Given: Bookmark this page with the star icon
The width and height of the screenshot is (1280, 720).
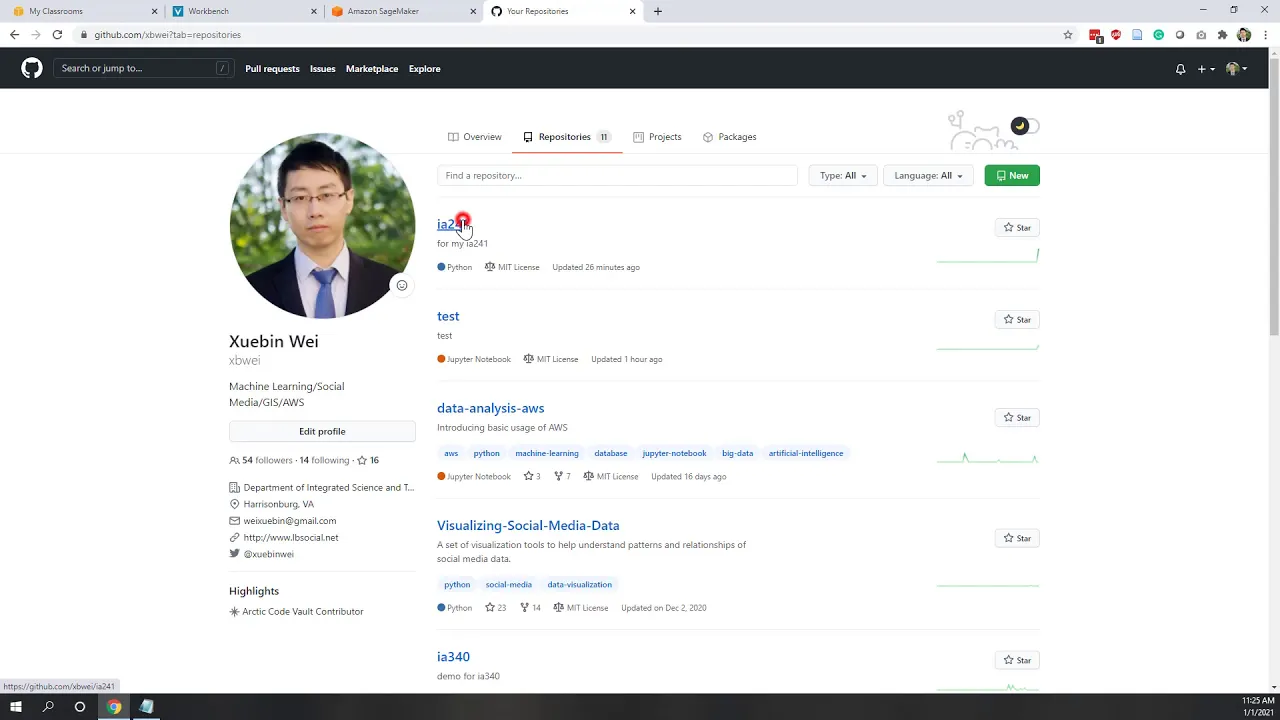Looking at the screenshot, I should tap(1068, 35).
